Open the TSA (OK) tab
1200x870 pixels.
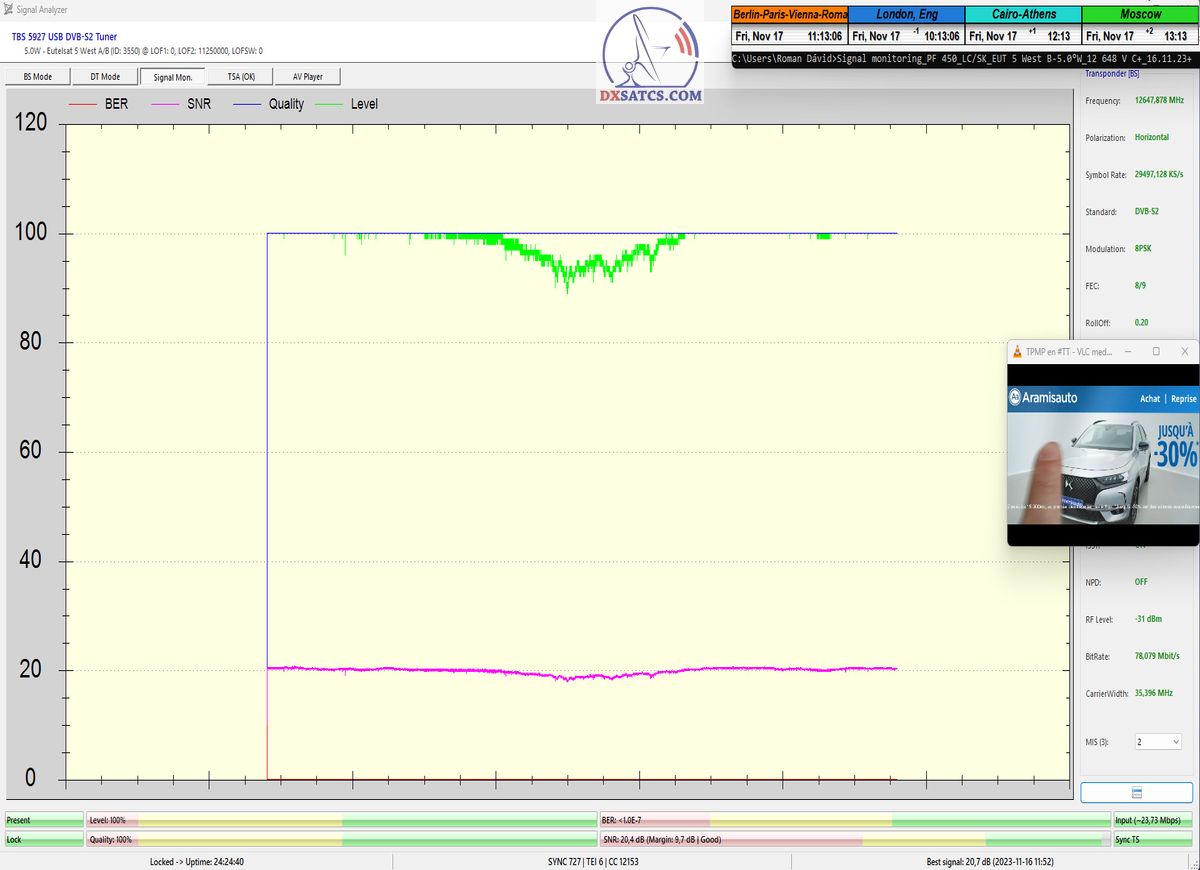[241, 76]
